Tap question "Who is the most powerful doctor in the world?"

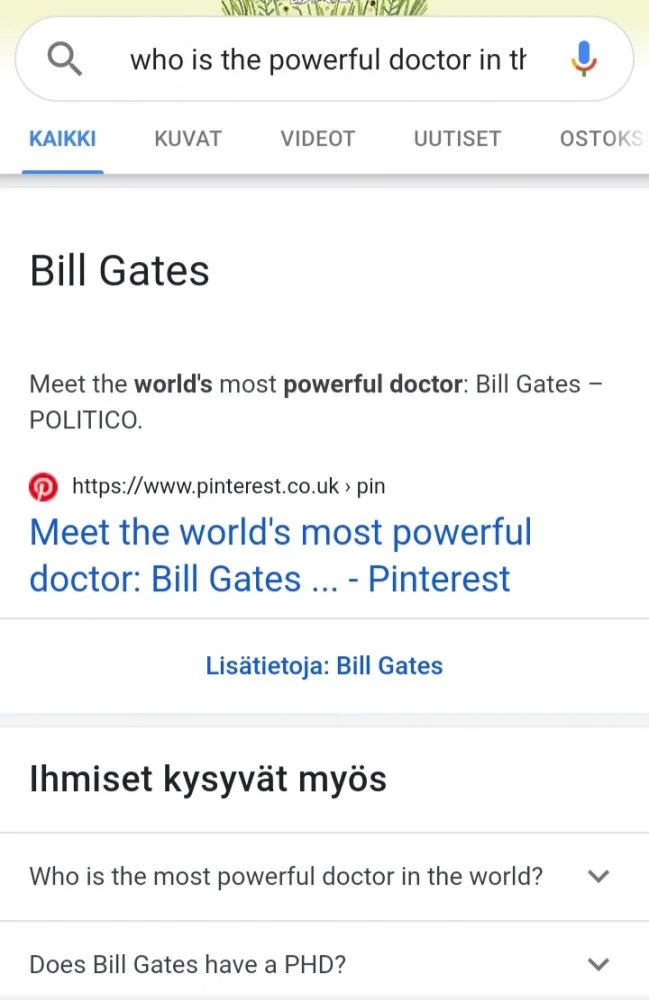click(286, 877)
